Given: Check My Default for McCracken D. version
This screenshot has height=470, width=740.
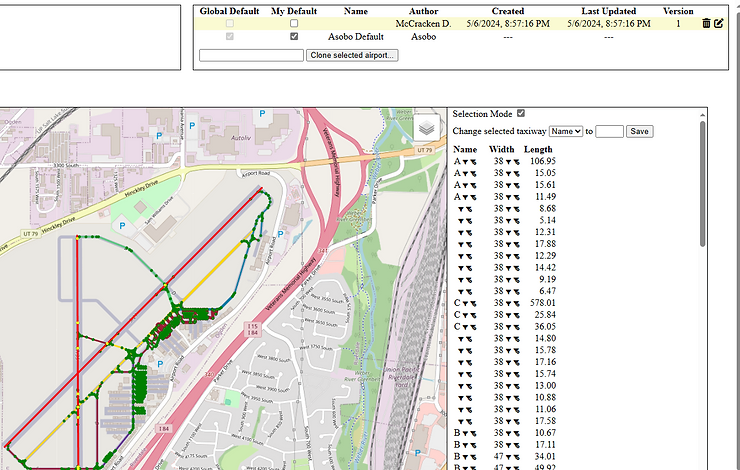Looking at the screenshot, I should (294, 23).
